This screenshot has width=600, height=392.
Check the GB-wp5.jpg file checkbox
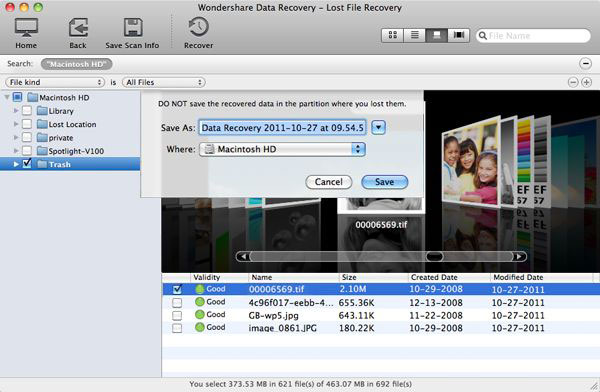[177, 315]
